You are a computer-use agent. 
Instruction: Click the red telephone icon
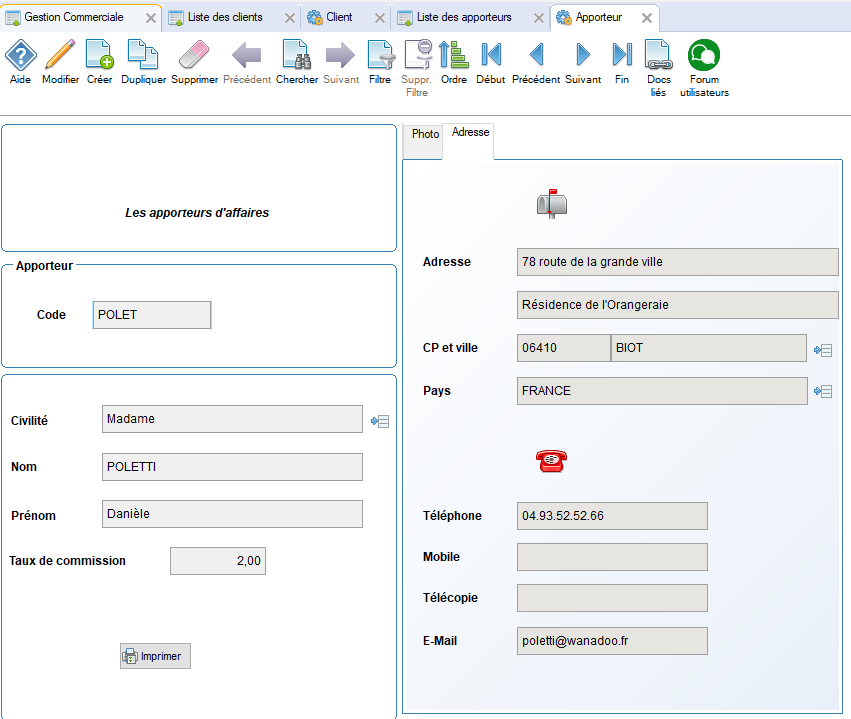pyautogui.click(x=551, y=461)
